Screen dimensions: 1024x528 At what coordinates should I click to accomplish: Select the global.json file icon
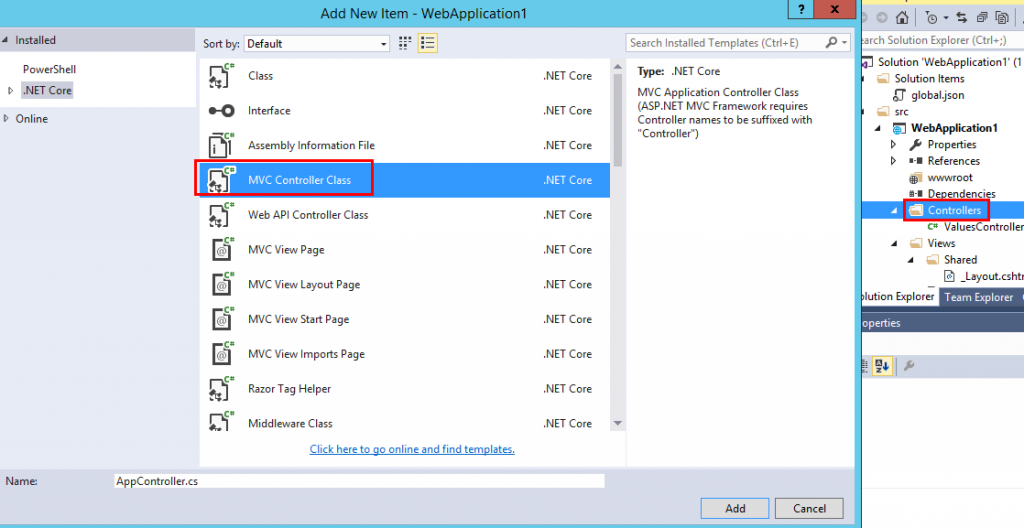tap(899, 95)
